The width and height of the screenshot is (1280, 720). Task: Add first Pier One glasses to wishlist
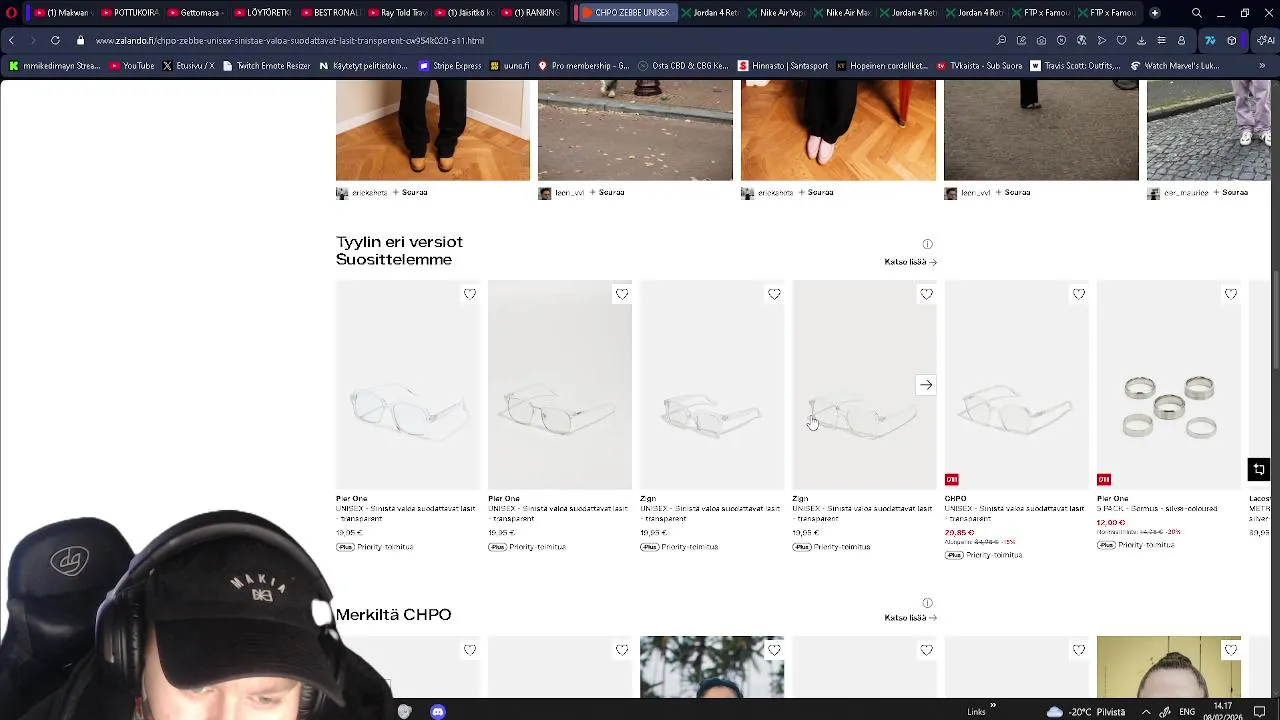470,294
